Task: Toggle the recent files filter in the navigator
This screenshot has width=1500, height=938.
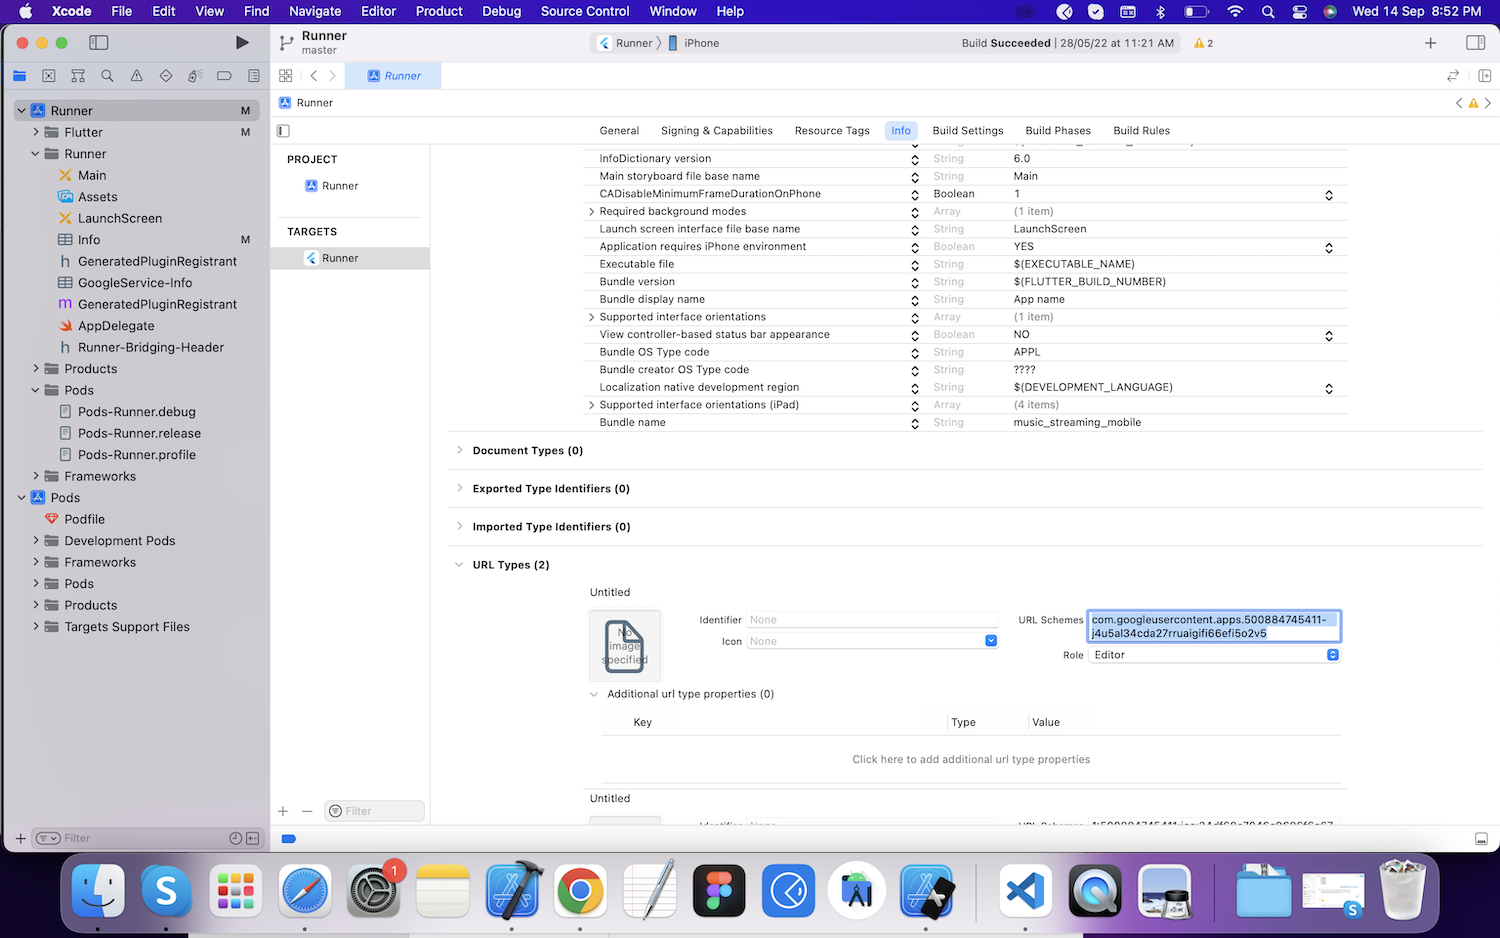Action: click(236, 838)
